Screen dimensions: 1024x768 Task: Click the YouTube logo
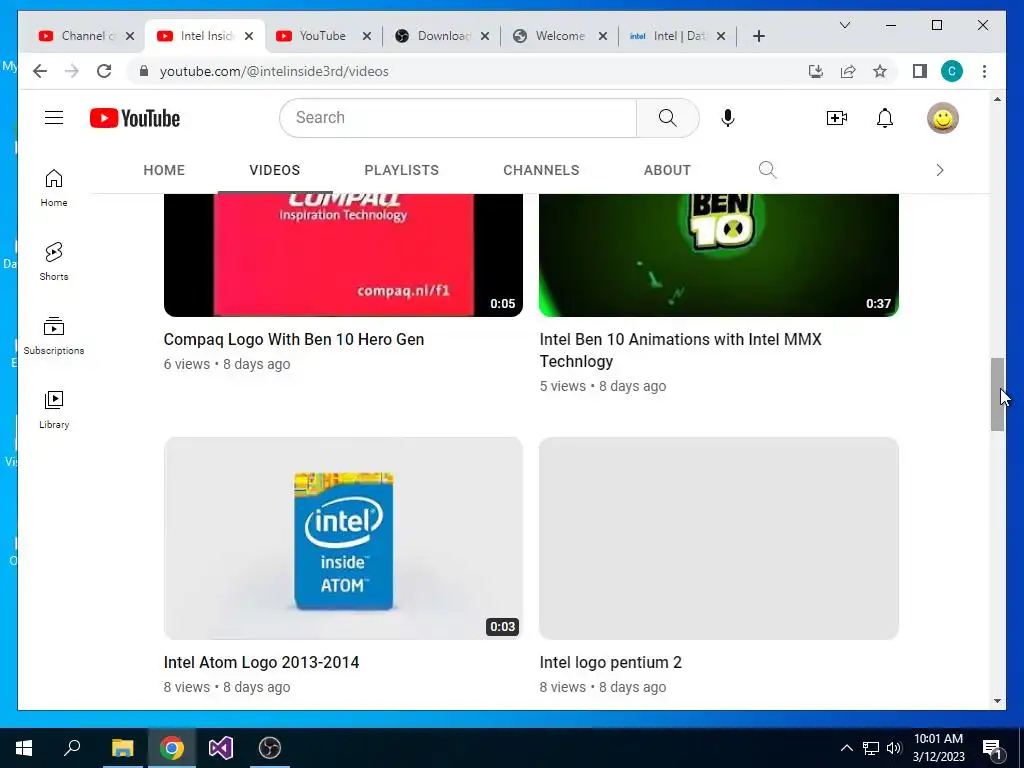click(135, 118)
